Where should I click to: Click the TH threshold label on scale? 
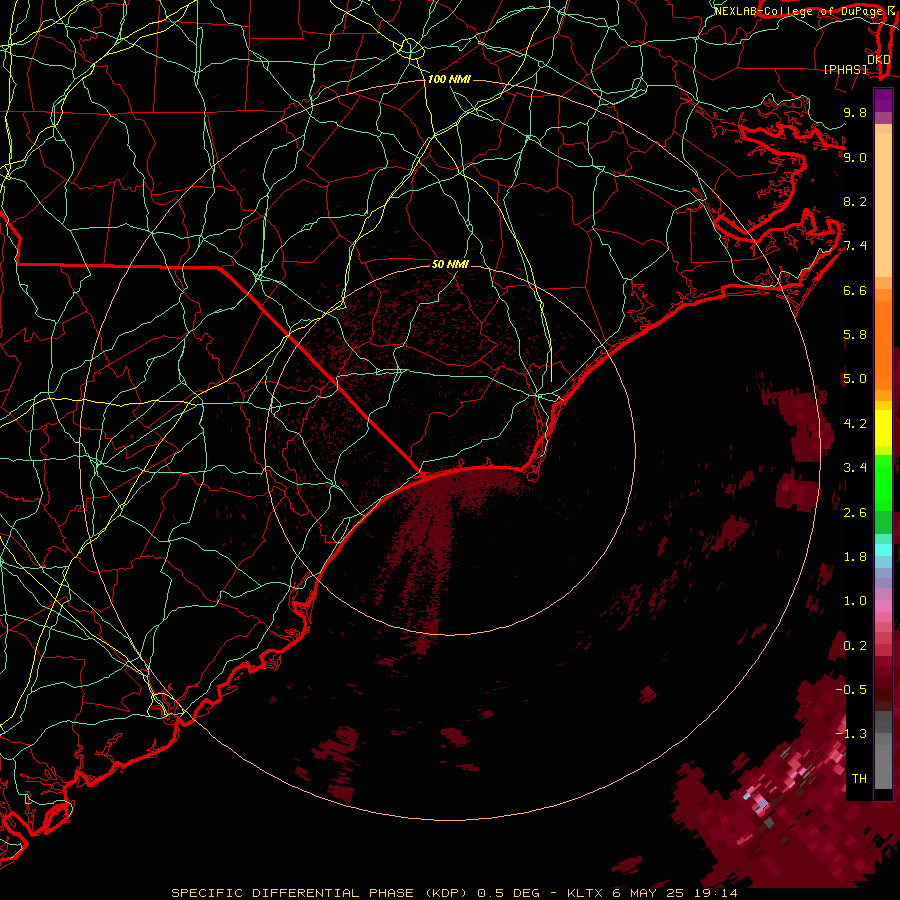pos(859,779)
